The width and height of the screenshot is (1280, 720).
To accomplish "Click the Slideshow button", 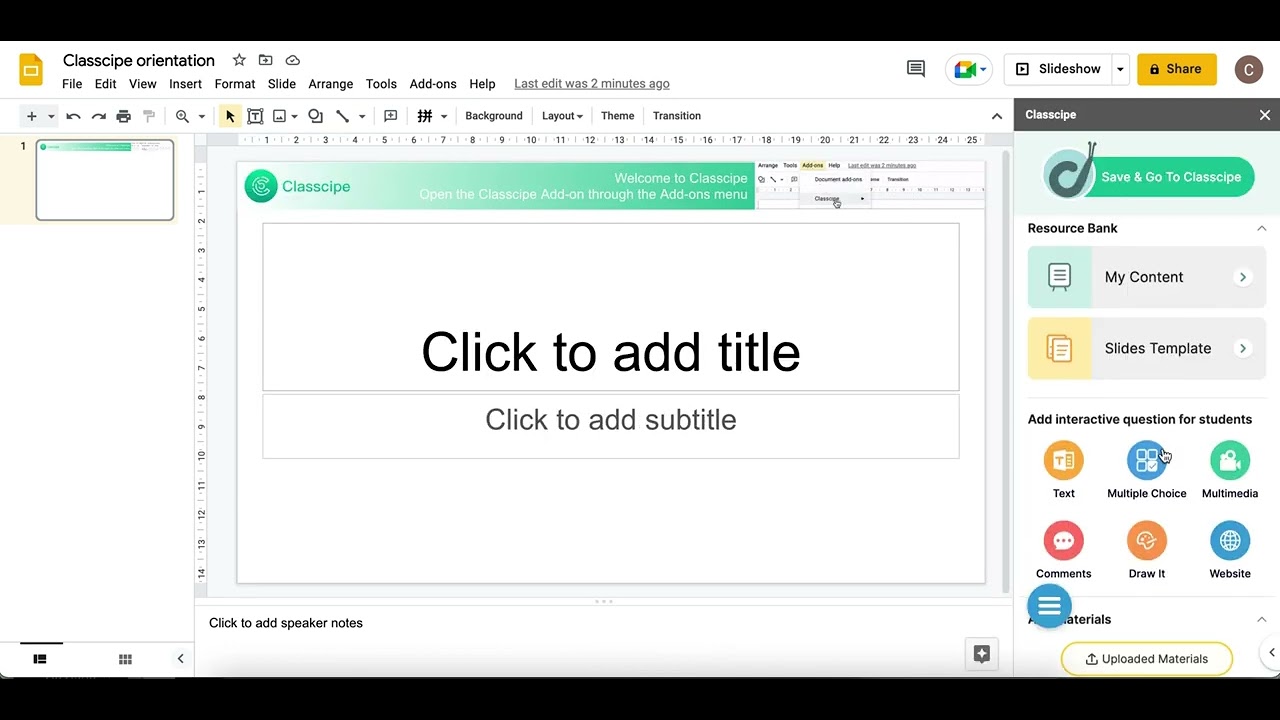I will click(x=1058, y=69).
